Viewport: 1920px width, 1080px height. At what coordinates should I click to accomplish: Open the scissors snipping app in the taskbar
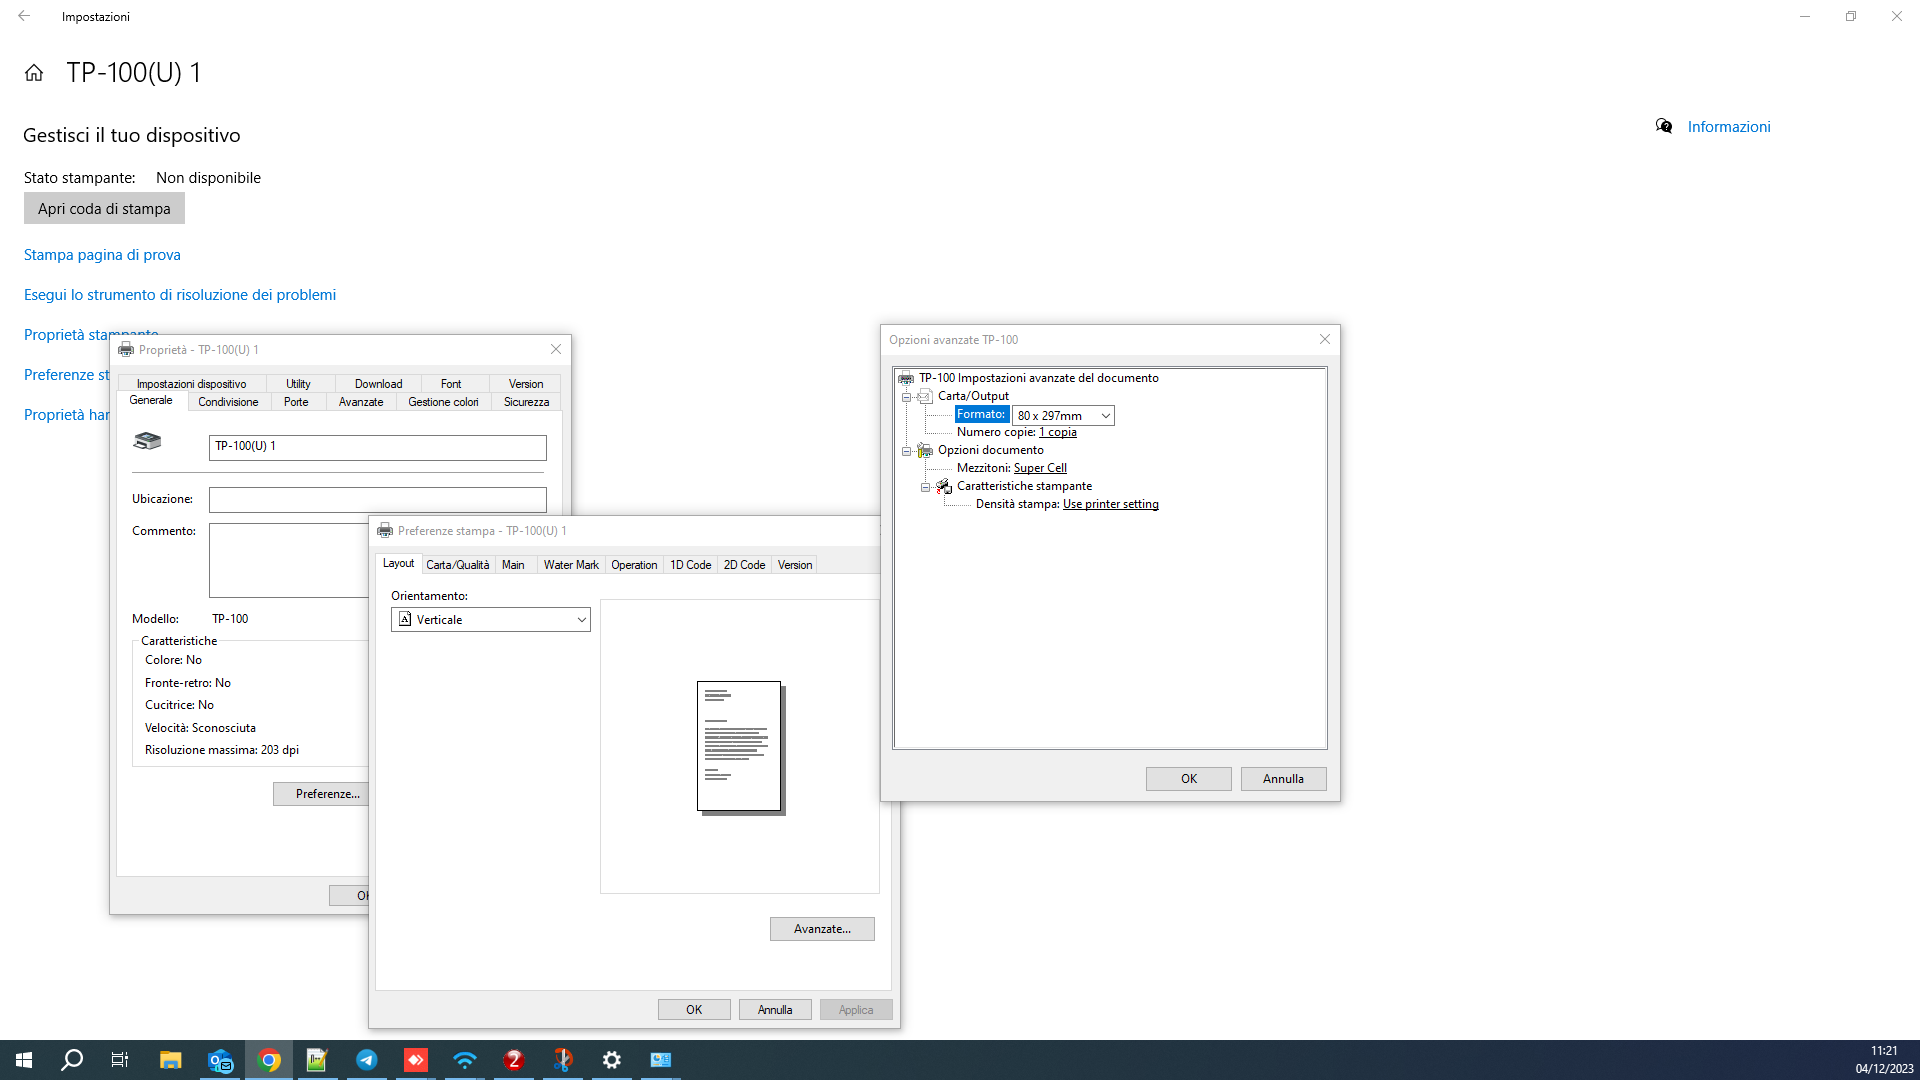(563, 1060)
